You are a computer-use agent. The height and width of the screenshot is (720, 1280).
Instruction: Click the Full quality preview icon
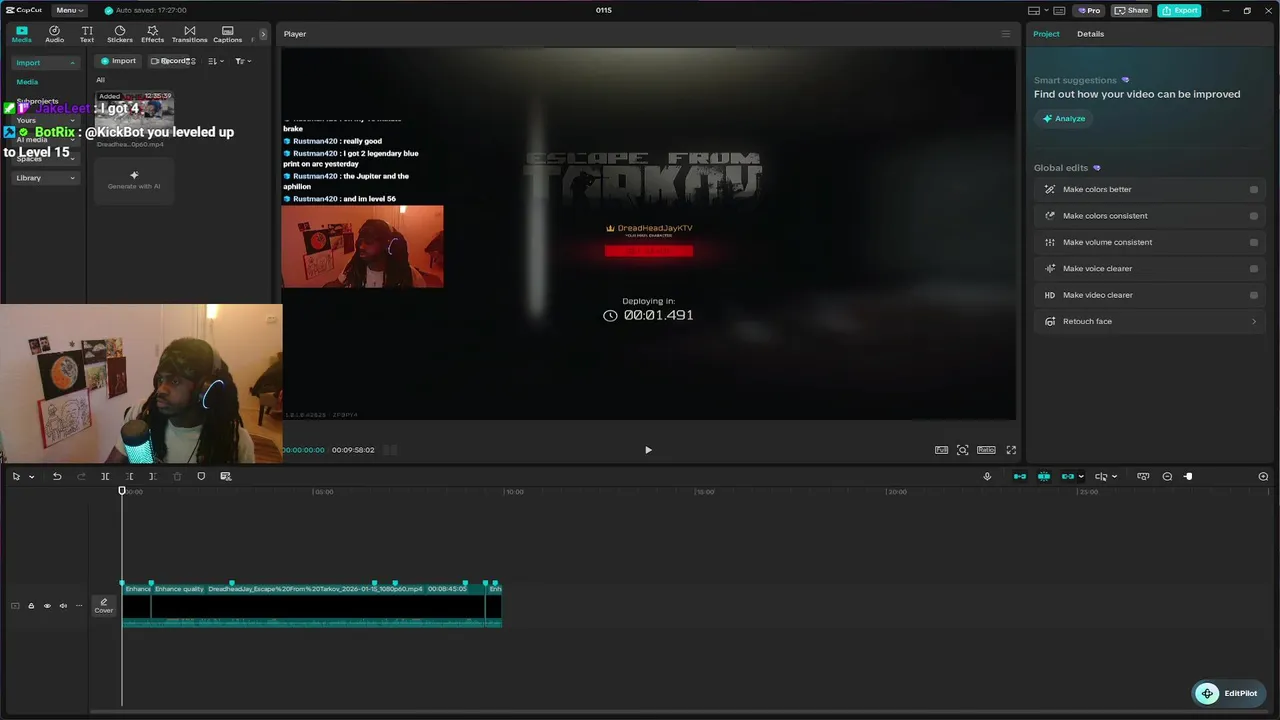[941, 450]
